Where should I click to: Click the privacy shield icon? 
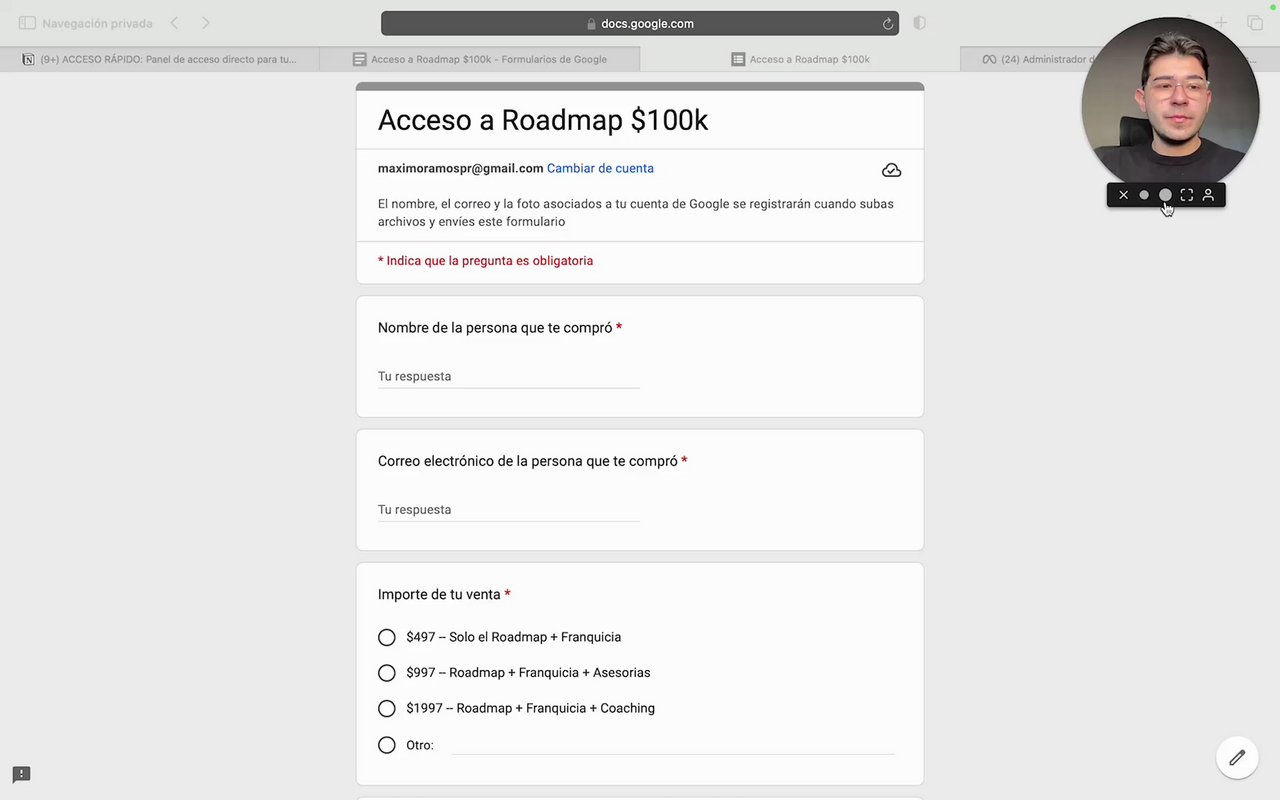click(x=919, y=23)
